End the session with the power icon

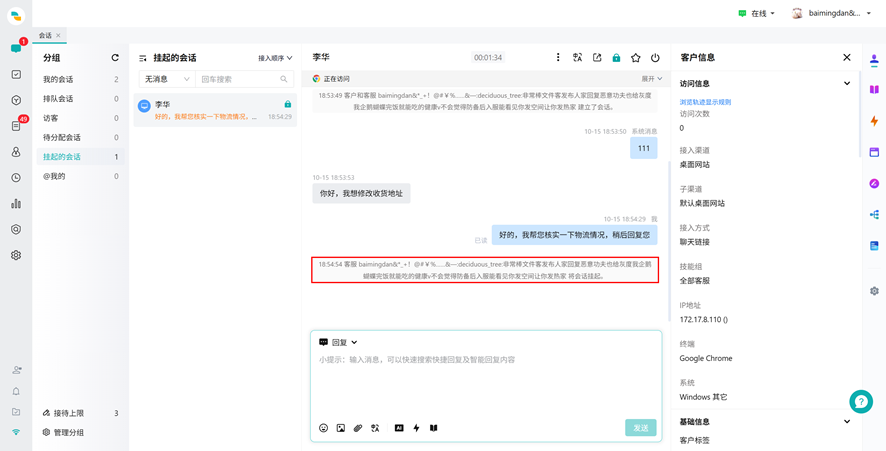pos(655,57)
